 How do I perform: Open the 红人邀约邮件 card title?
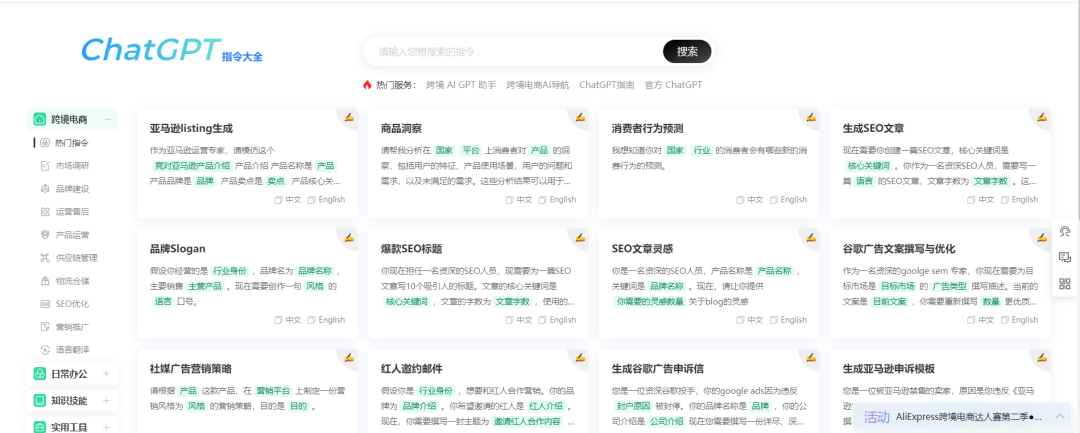click(411, 368)
